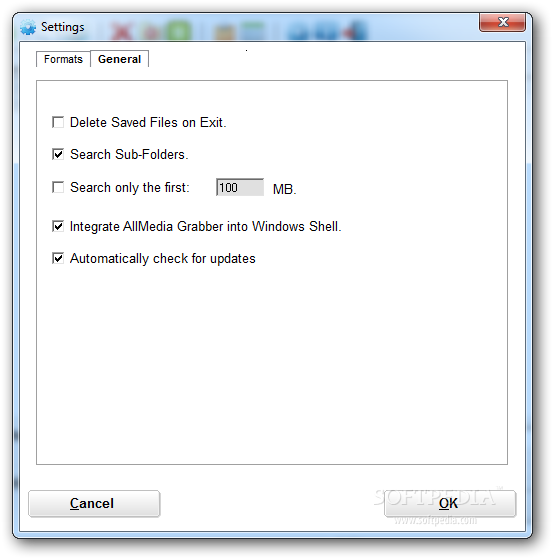Click the 'Automatically check for updates' label text
Screen dimensions: 553x559
click(163, 259)
